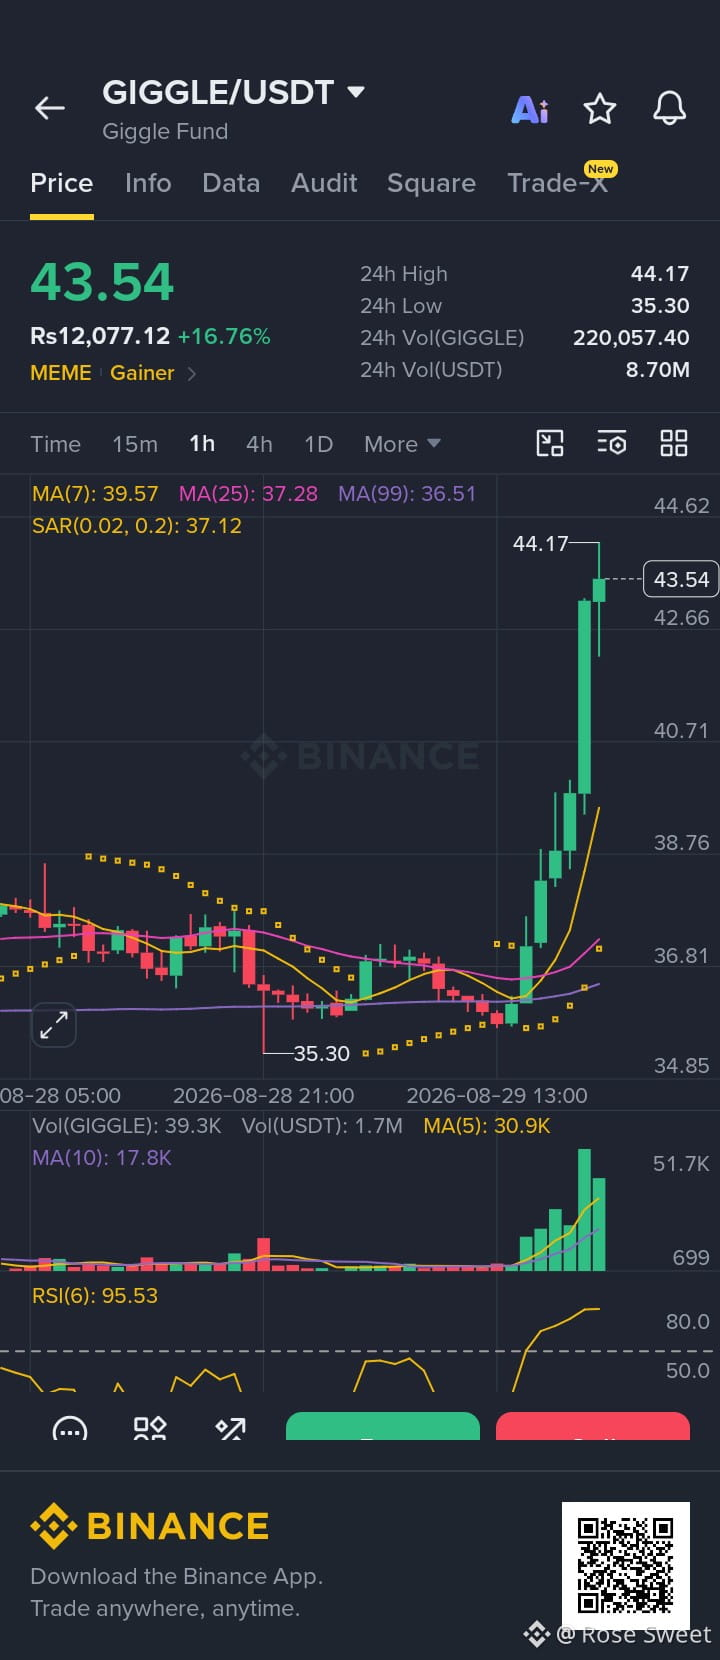The image size is (720, 1660).
Task: Switch to the Audit tab
Action: (x=324, y=183)
